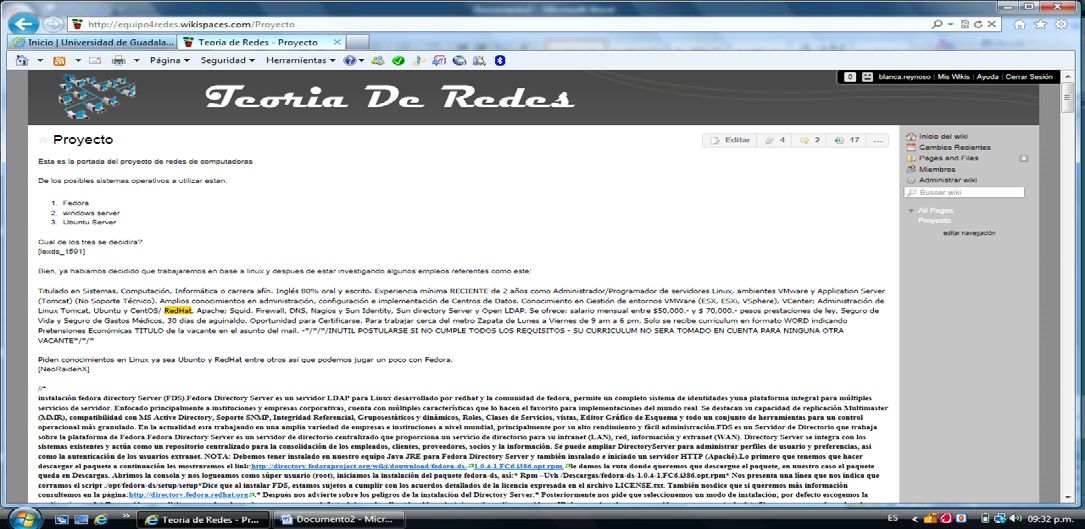Open Administrar wiki
This screenshot has height=529, width=1085.
[x=948, y=180]
